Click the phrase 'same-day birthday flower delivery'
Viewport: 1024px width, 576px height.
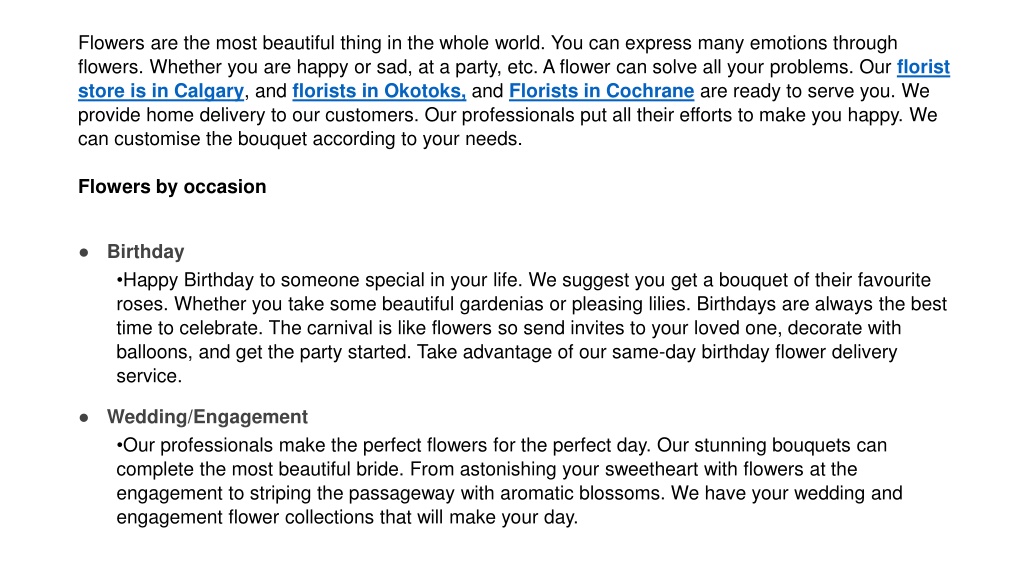point(756,352)
